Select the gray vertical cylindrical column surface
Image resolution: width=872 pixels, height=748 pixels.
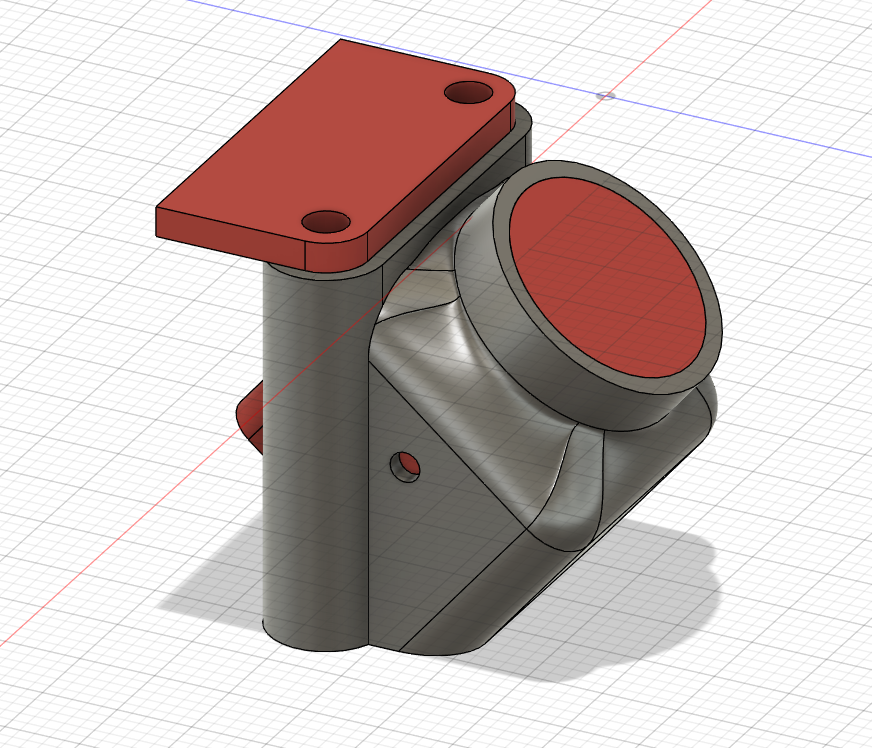(314, 456)
